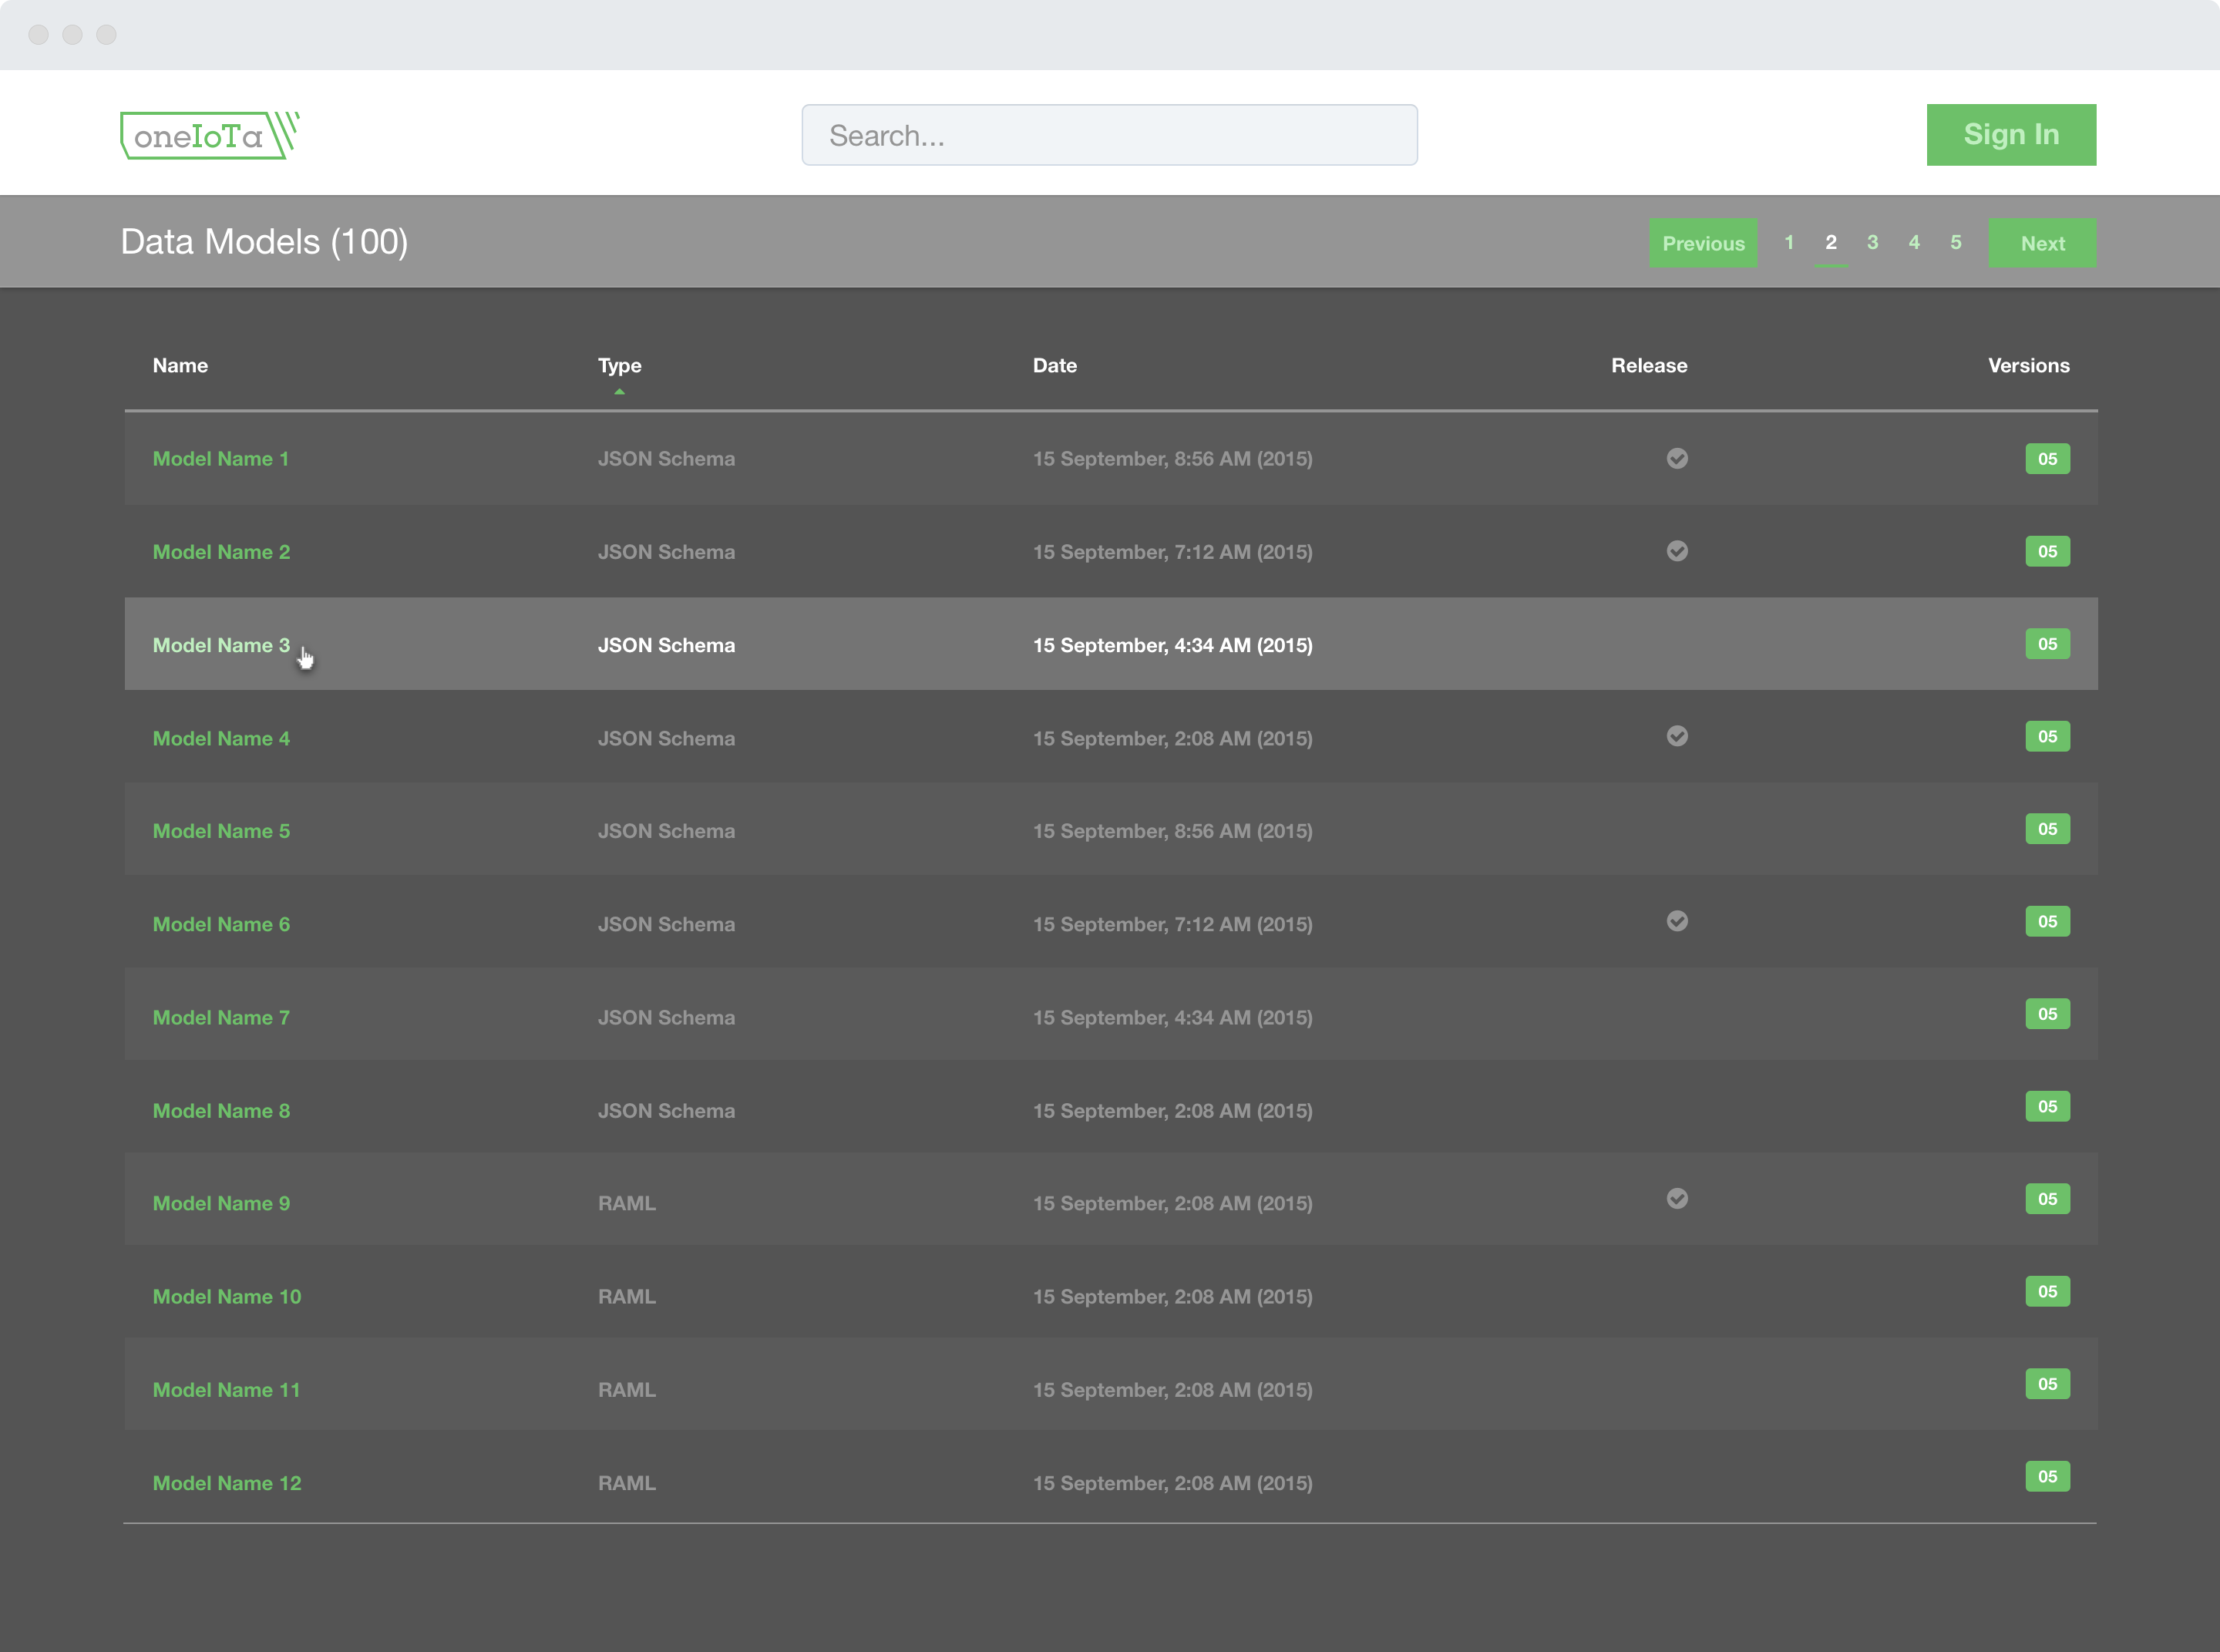Click JSON Schema type for Model Name 8
The width and height of the screenshot is (2220, 1652).
[666, 1110]
